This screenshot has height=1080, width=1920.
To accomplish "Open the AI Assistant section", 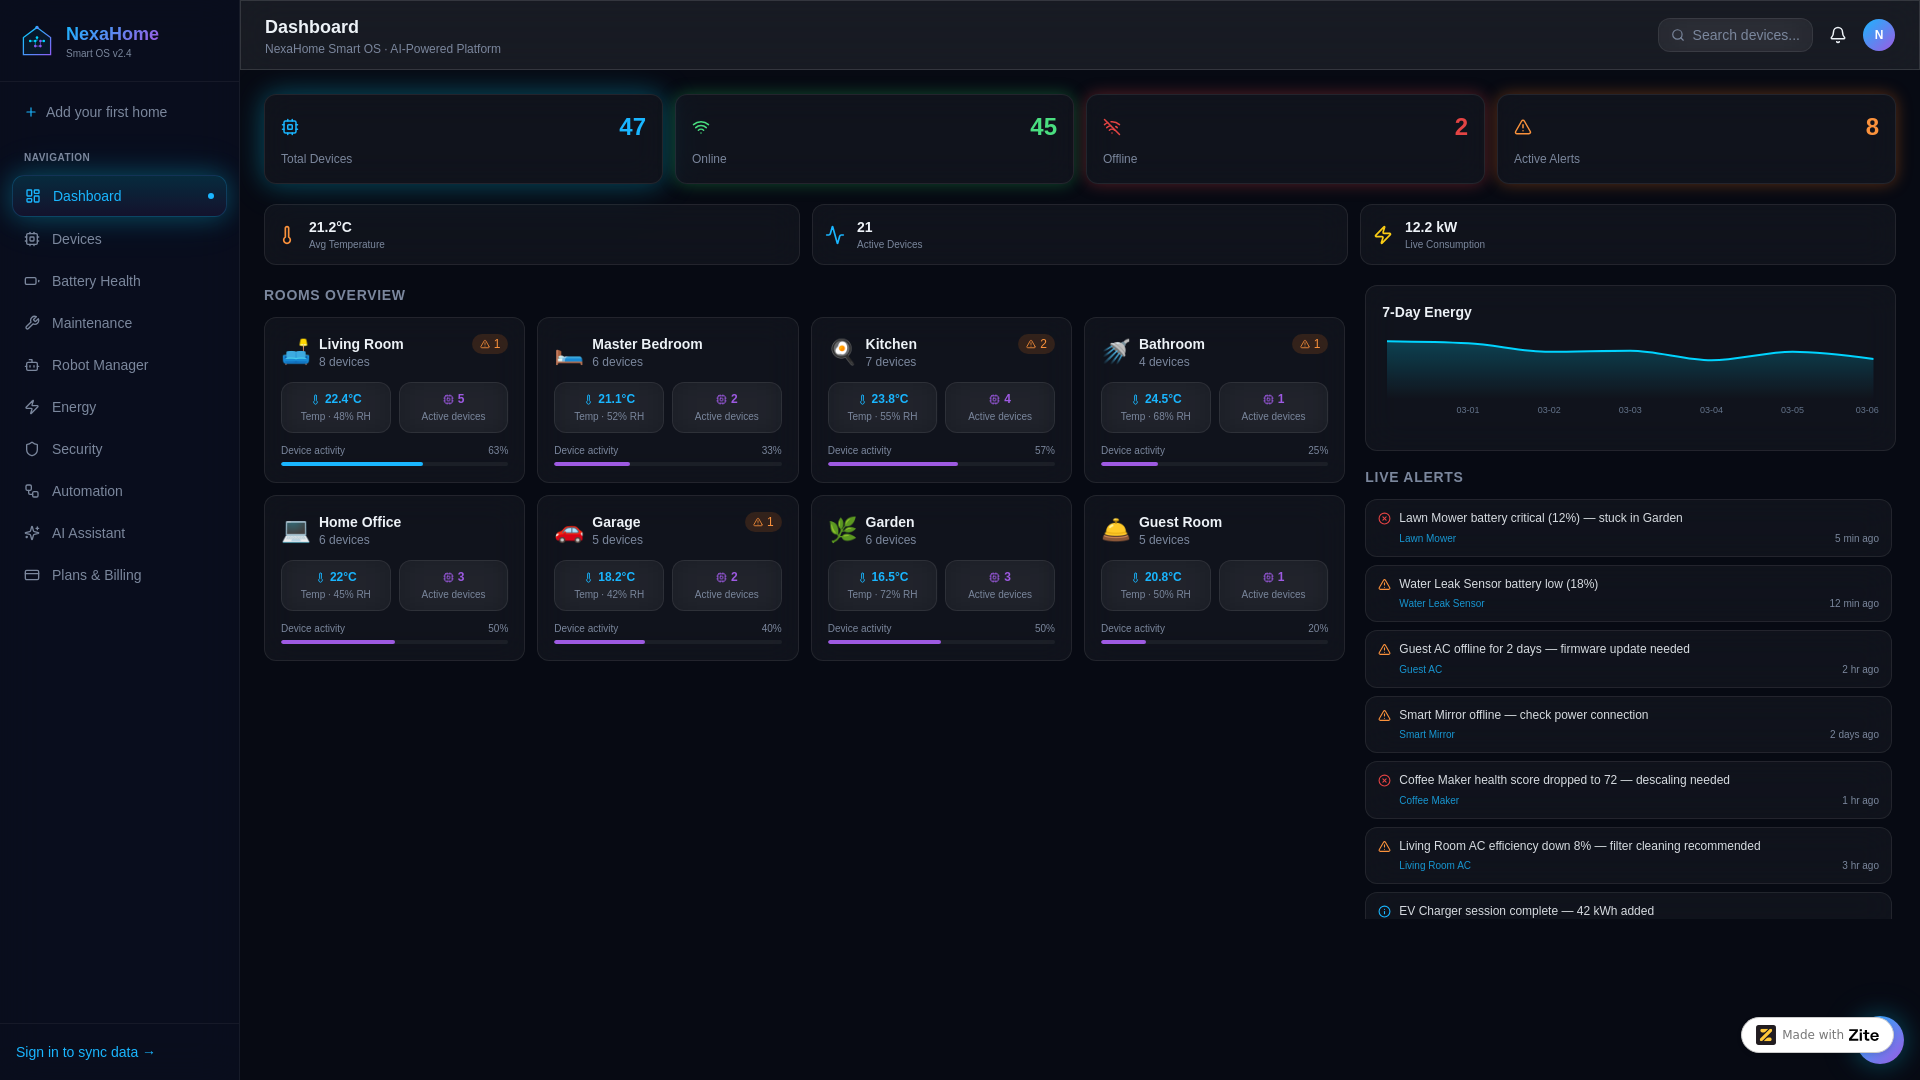I will (88, 533).
